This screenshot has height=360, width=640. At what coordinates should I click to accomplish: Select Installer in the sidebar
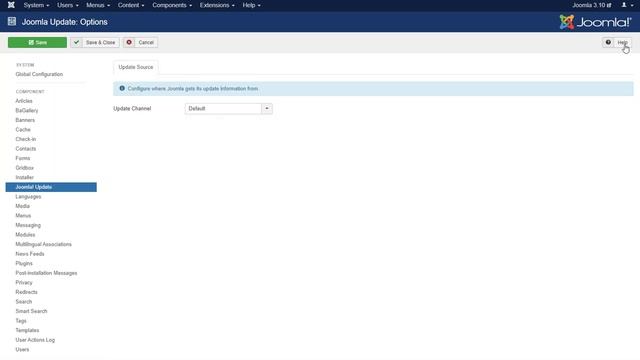point(24,177)
